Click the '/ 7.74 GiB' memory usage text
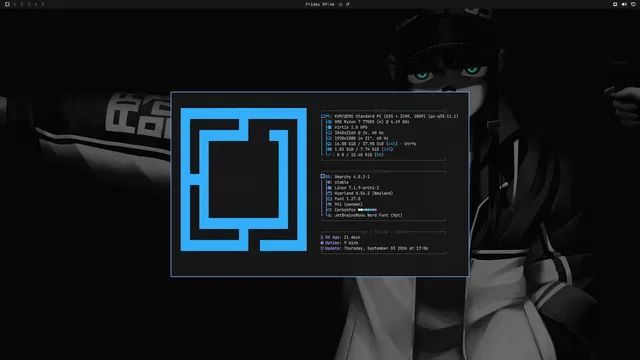Screen dimensions: 640x360 367,149
